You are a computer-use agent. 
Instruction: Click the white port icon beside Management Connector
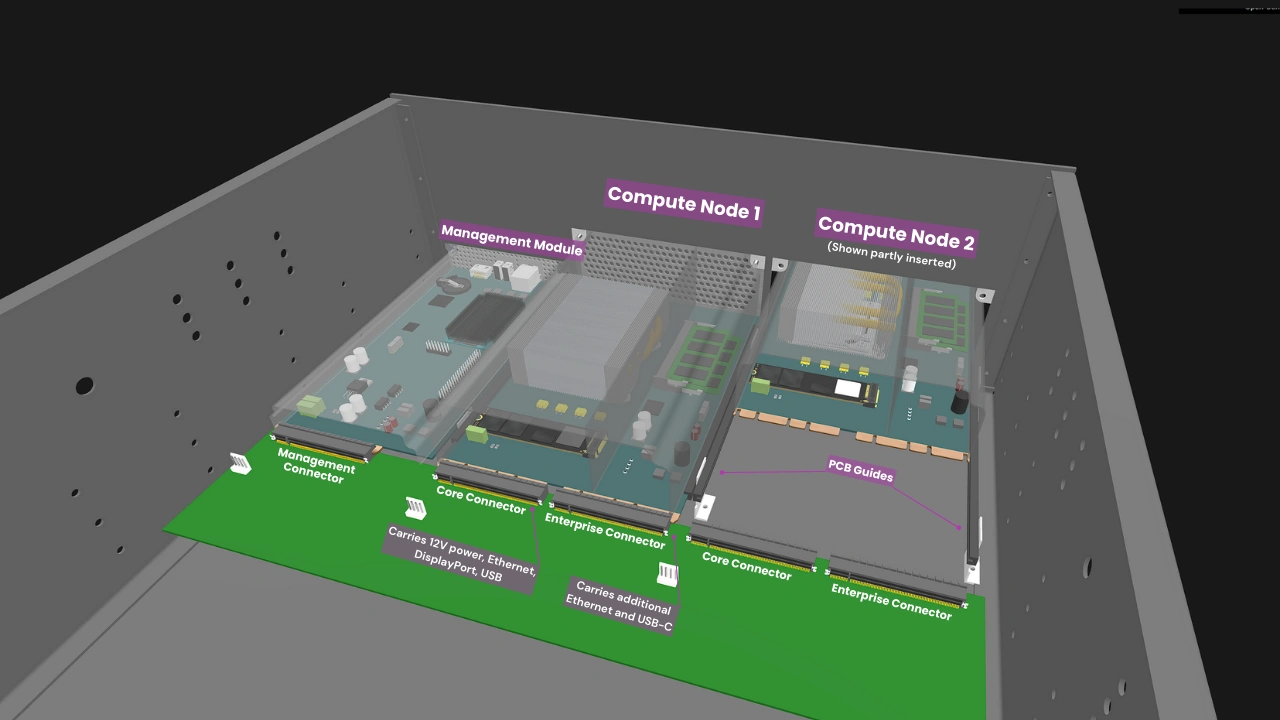click(x=239, y=463)
